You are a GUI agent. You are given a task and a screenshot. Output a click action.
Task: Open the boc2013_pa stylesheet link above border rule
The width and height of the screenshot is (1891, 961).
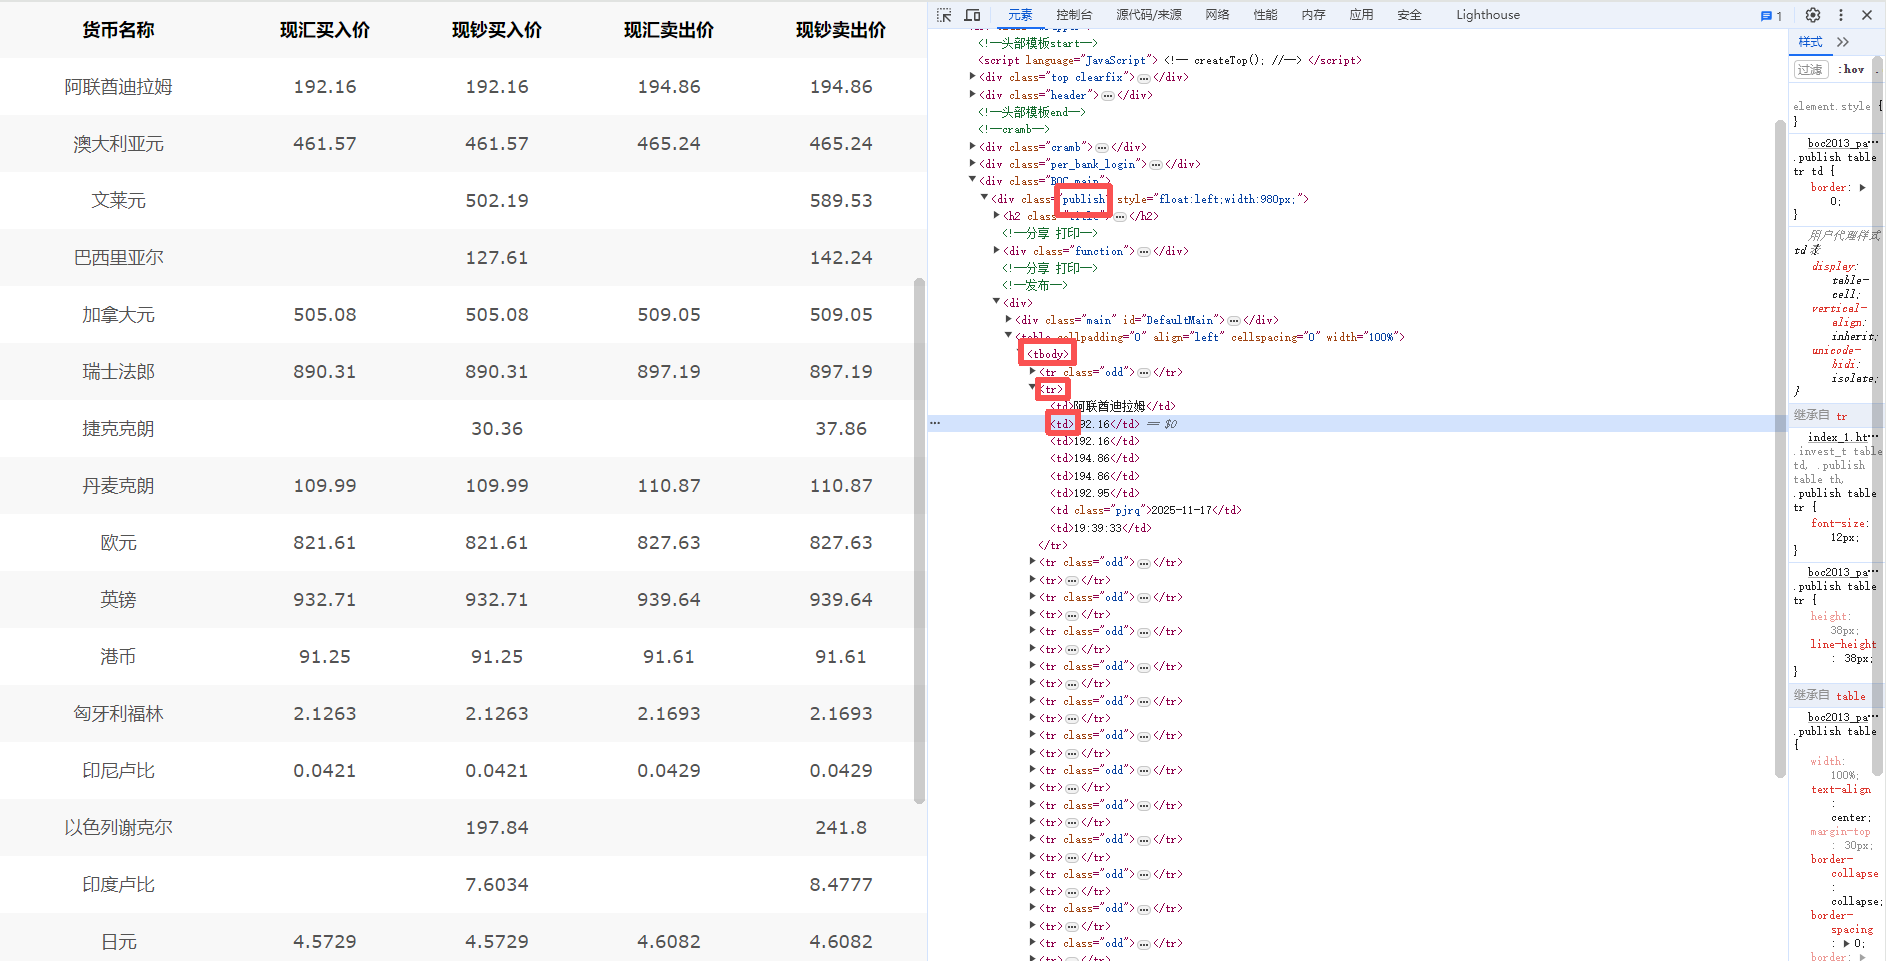point(1843,144)
